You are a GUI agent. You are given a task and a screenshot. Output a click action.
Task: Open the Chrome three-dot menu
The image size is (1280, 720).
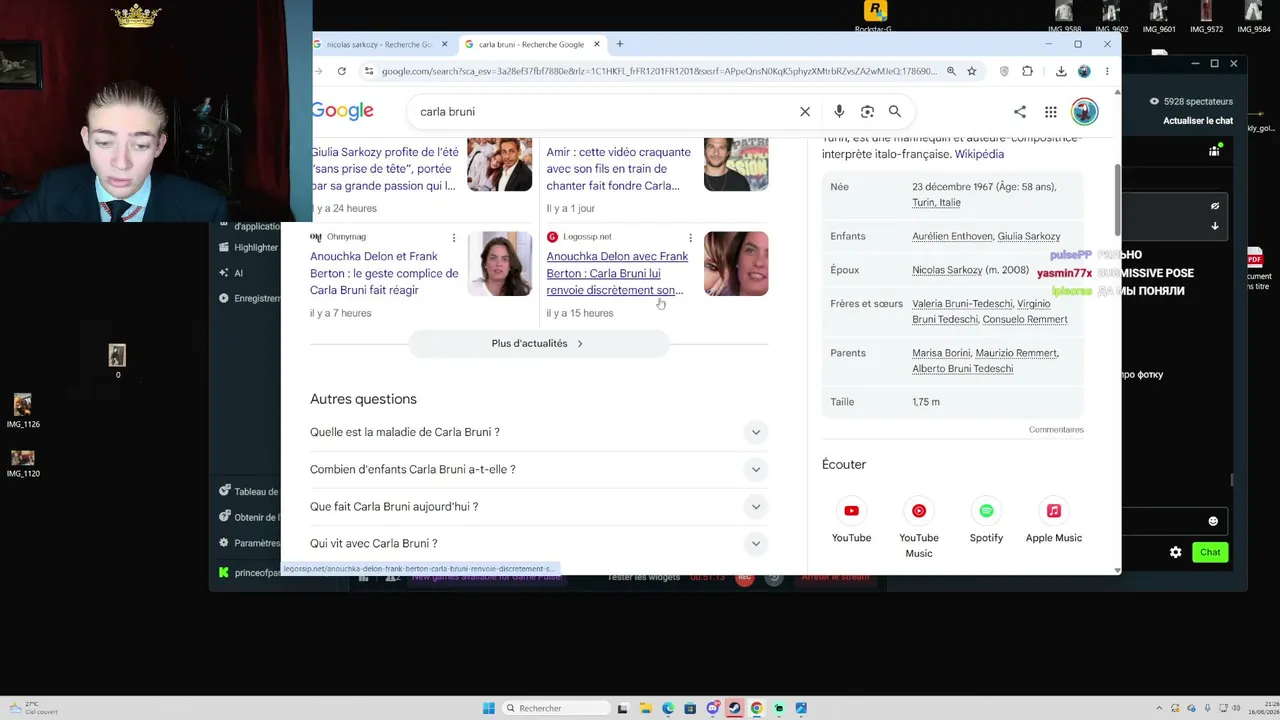point(1107,71)
